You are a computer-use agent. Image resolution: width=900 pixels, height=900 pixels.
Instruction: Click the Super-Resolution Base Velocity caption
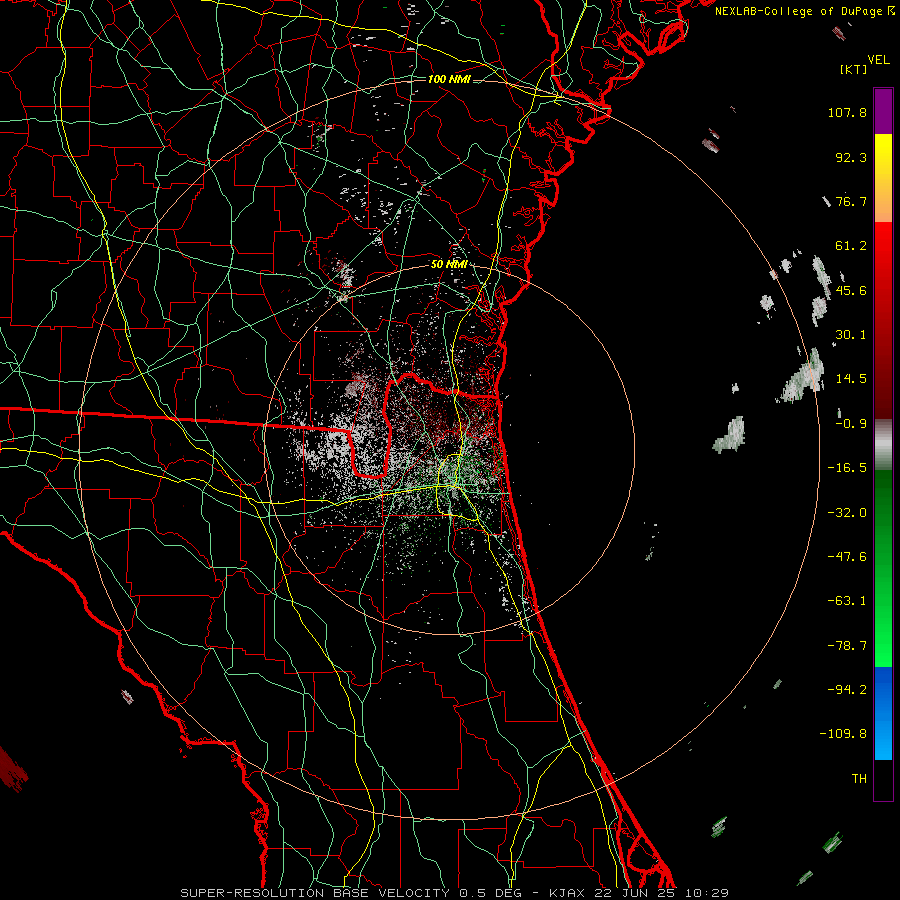point(455,893)
